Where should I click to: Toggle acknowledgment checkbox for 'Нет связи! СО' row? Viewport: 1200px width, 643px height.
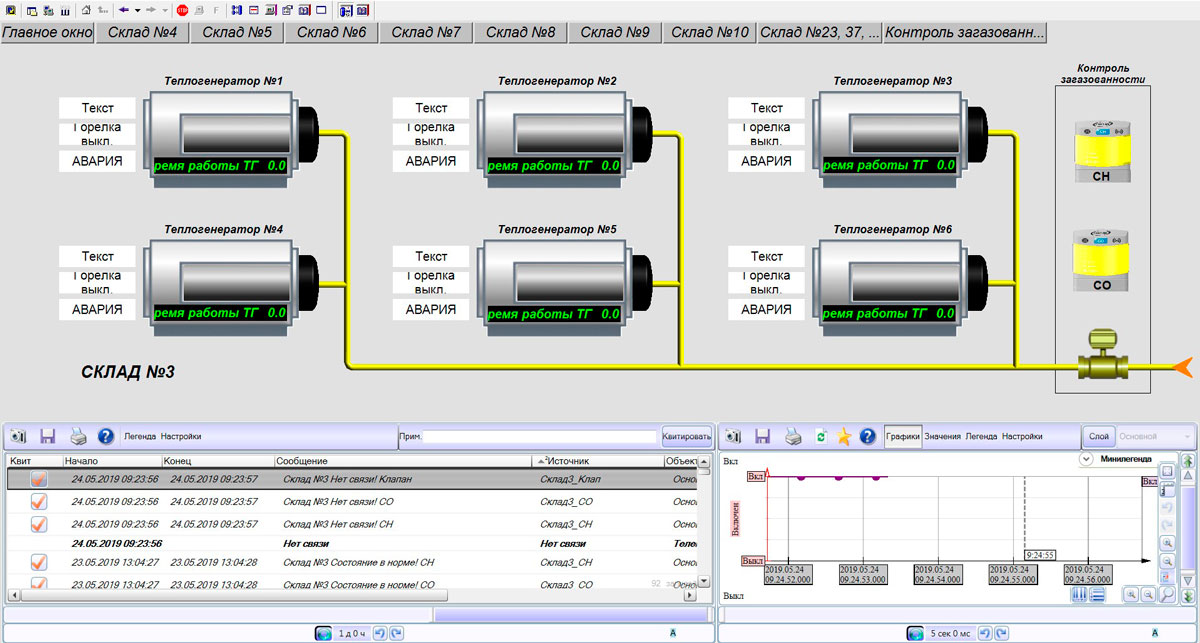(39, 502)
